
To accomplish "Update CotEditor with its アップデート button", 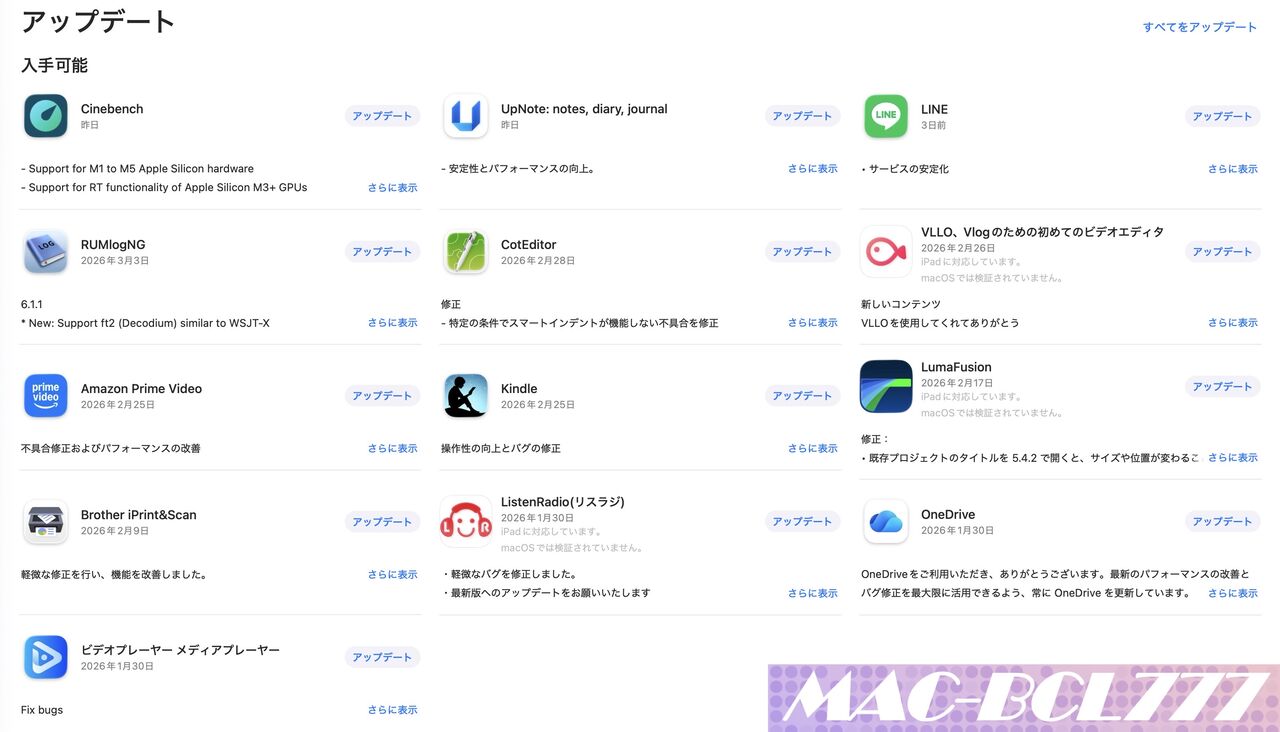I will point(802,252).
